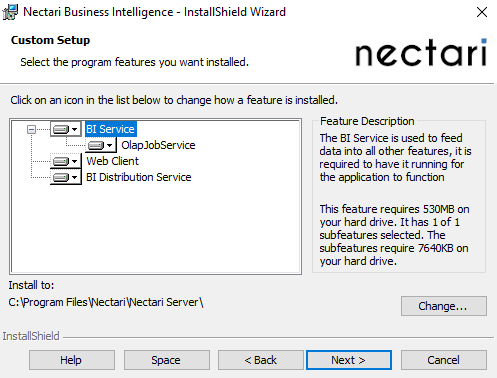Select the BI Distribution Service tree item
This screenshot has width=497, height=378.
(x=139, y=177)
